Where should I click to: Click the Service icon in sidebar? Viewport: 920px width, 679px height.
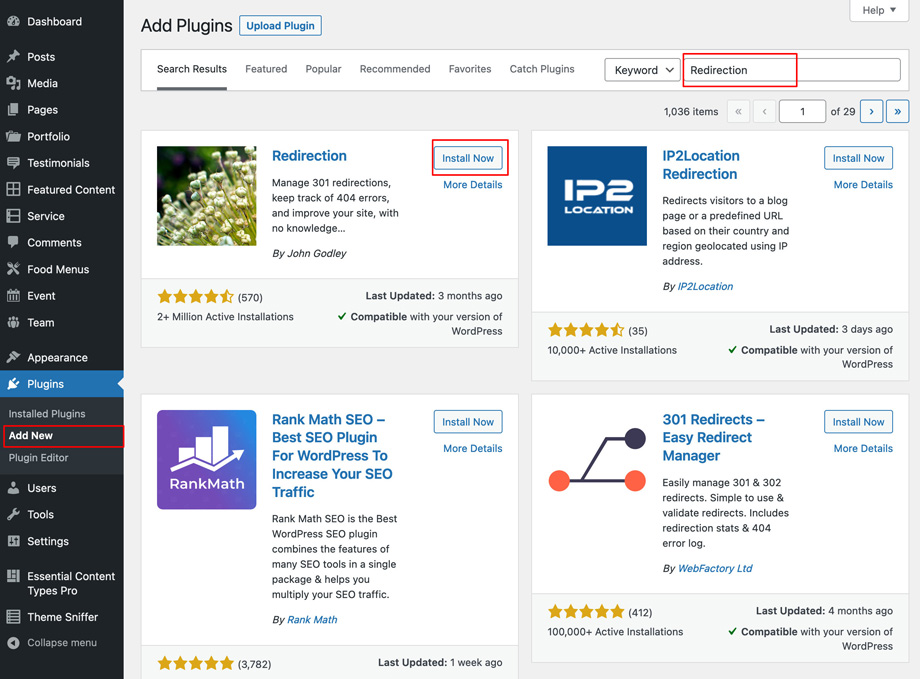(13, 216)
